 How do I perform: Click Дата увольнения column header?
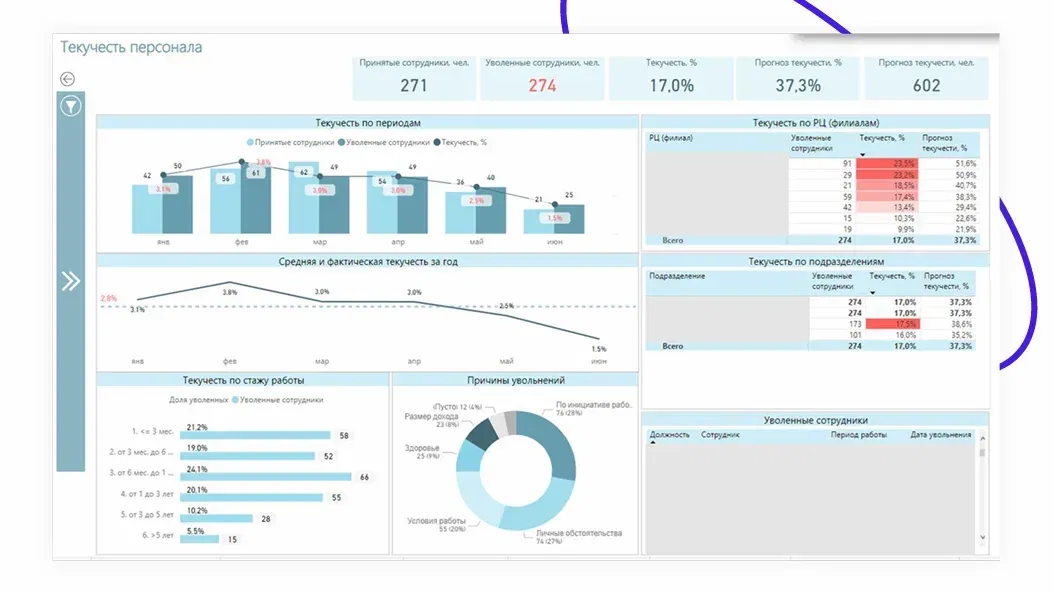click(x=940, y=435)
